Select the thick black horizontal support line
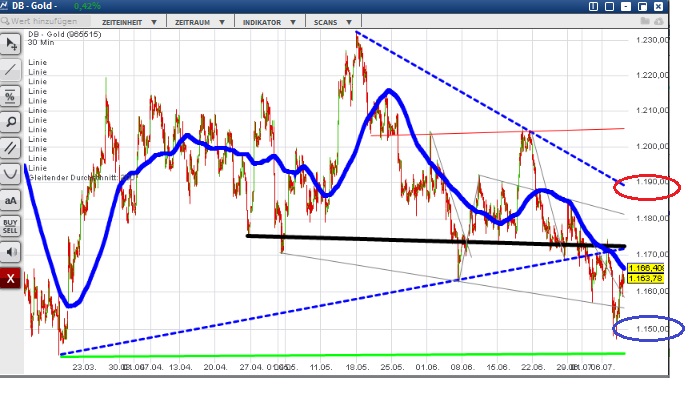 [x=436, y=241]
